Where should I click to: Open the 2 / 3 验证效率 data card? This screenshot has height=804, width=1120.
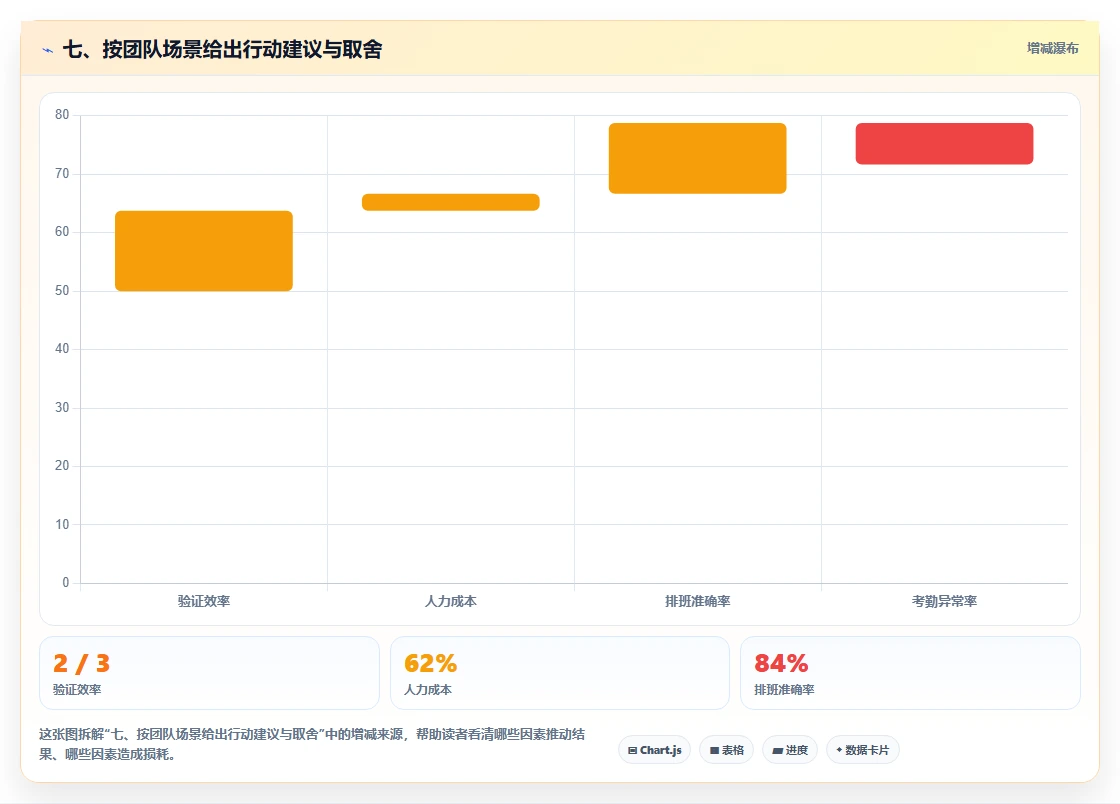coord(209,673)
